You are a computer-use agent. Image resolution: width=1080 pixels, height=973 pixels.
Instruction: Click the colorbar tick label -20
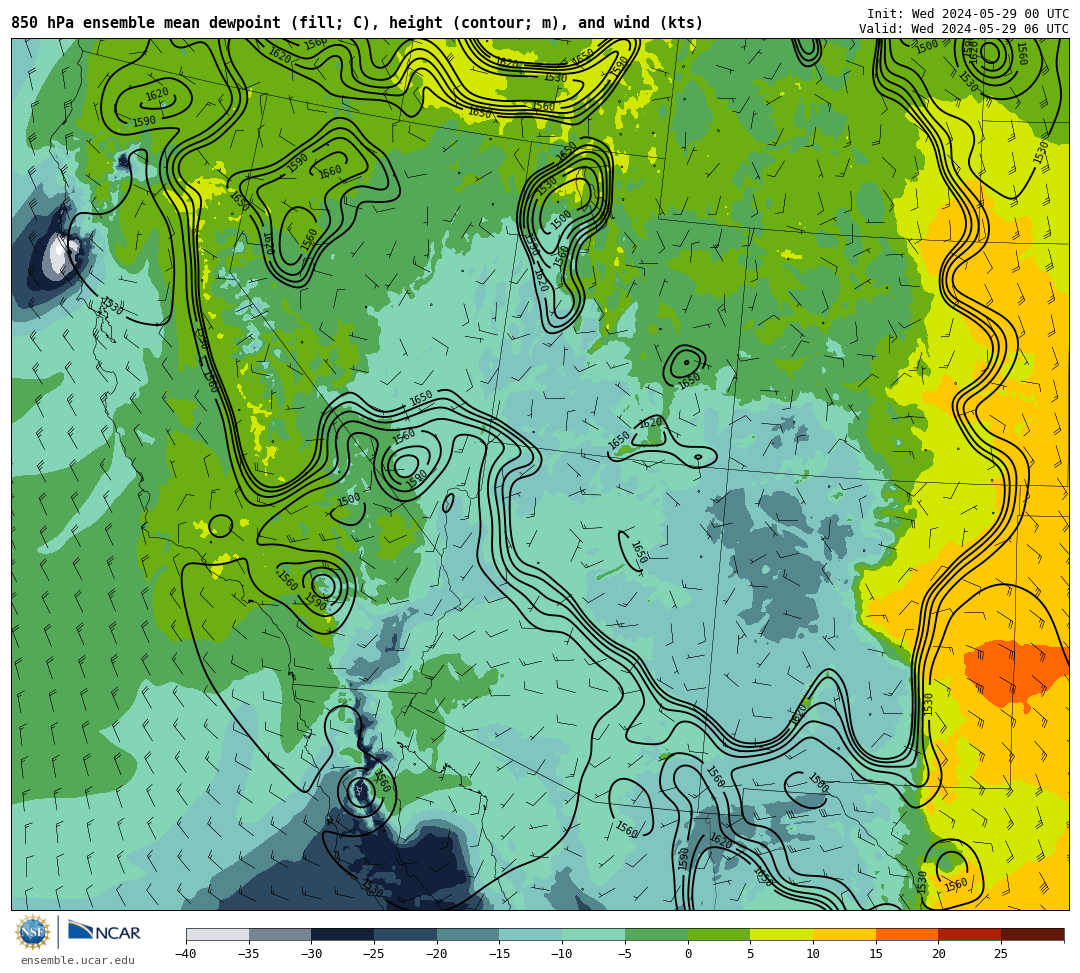pyautogui.click(x=437, y=954)
